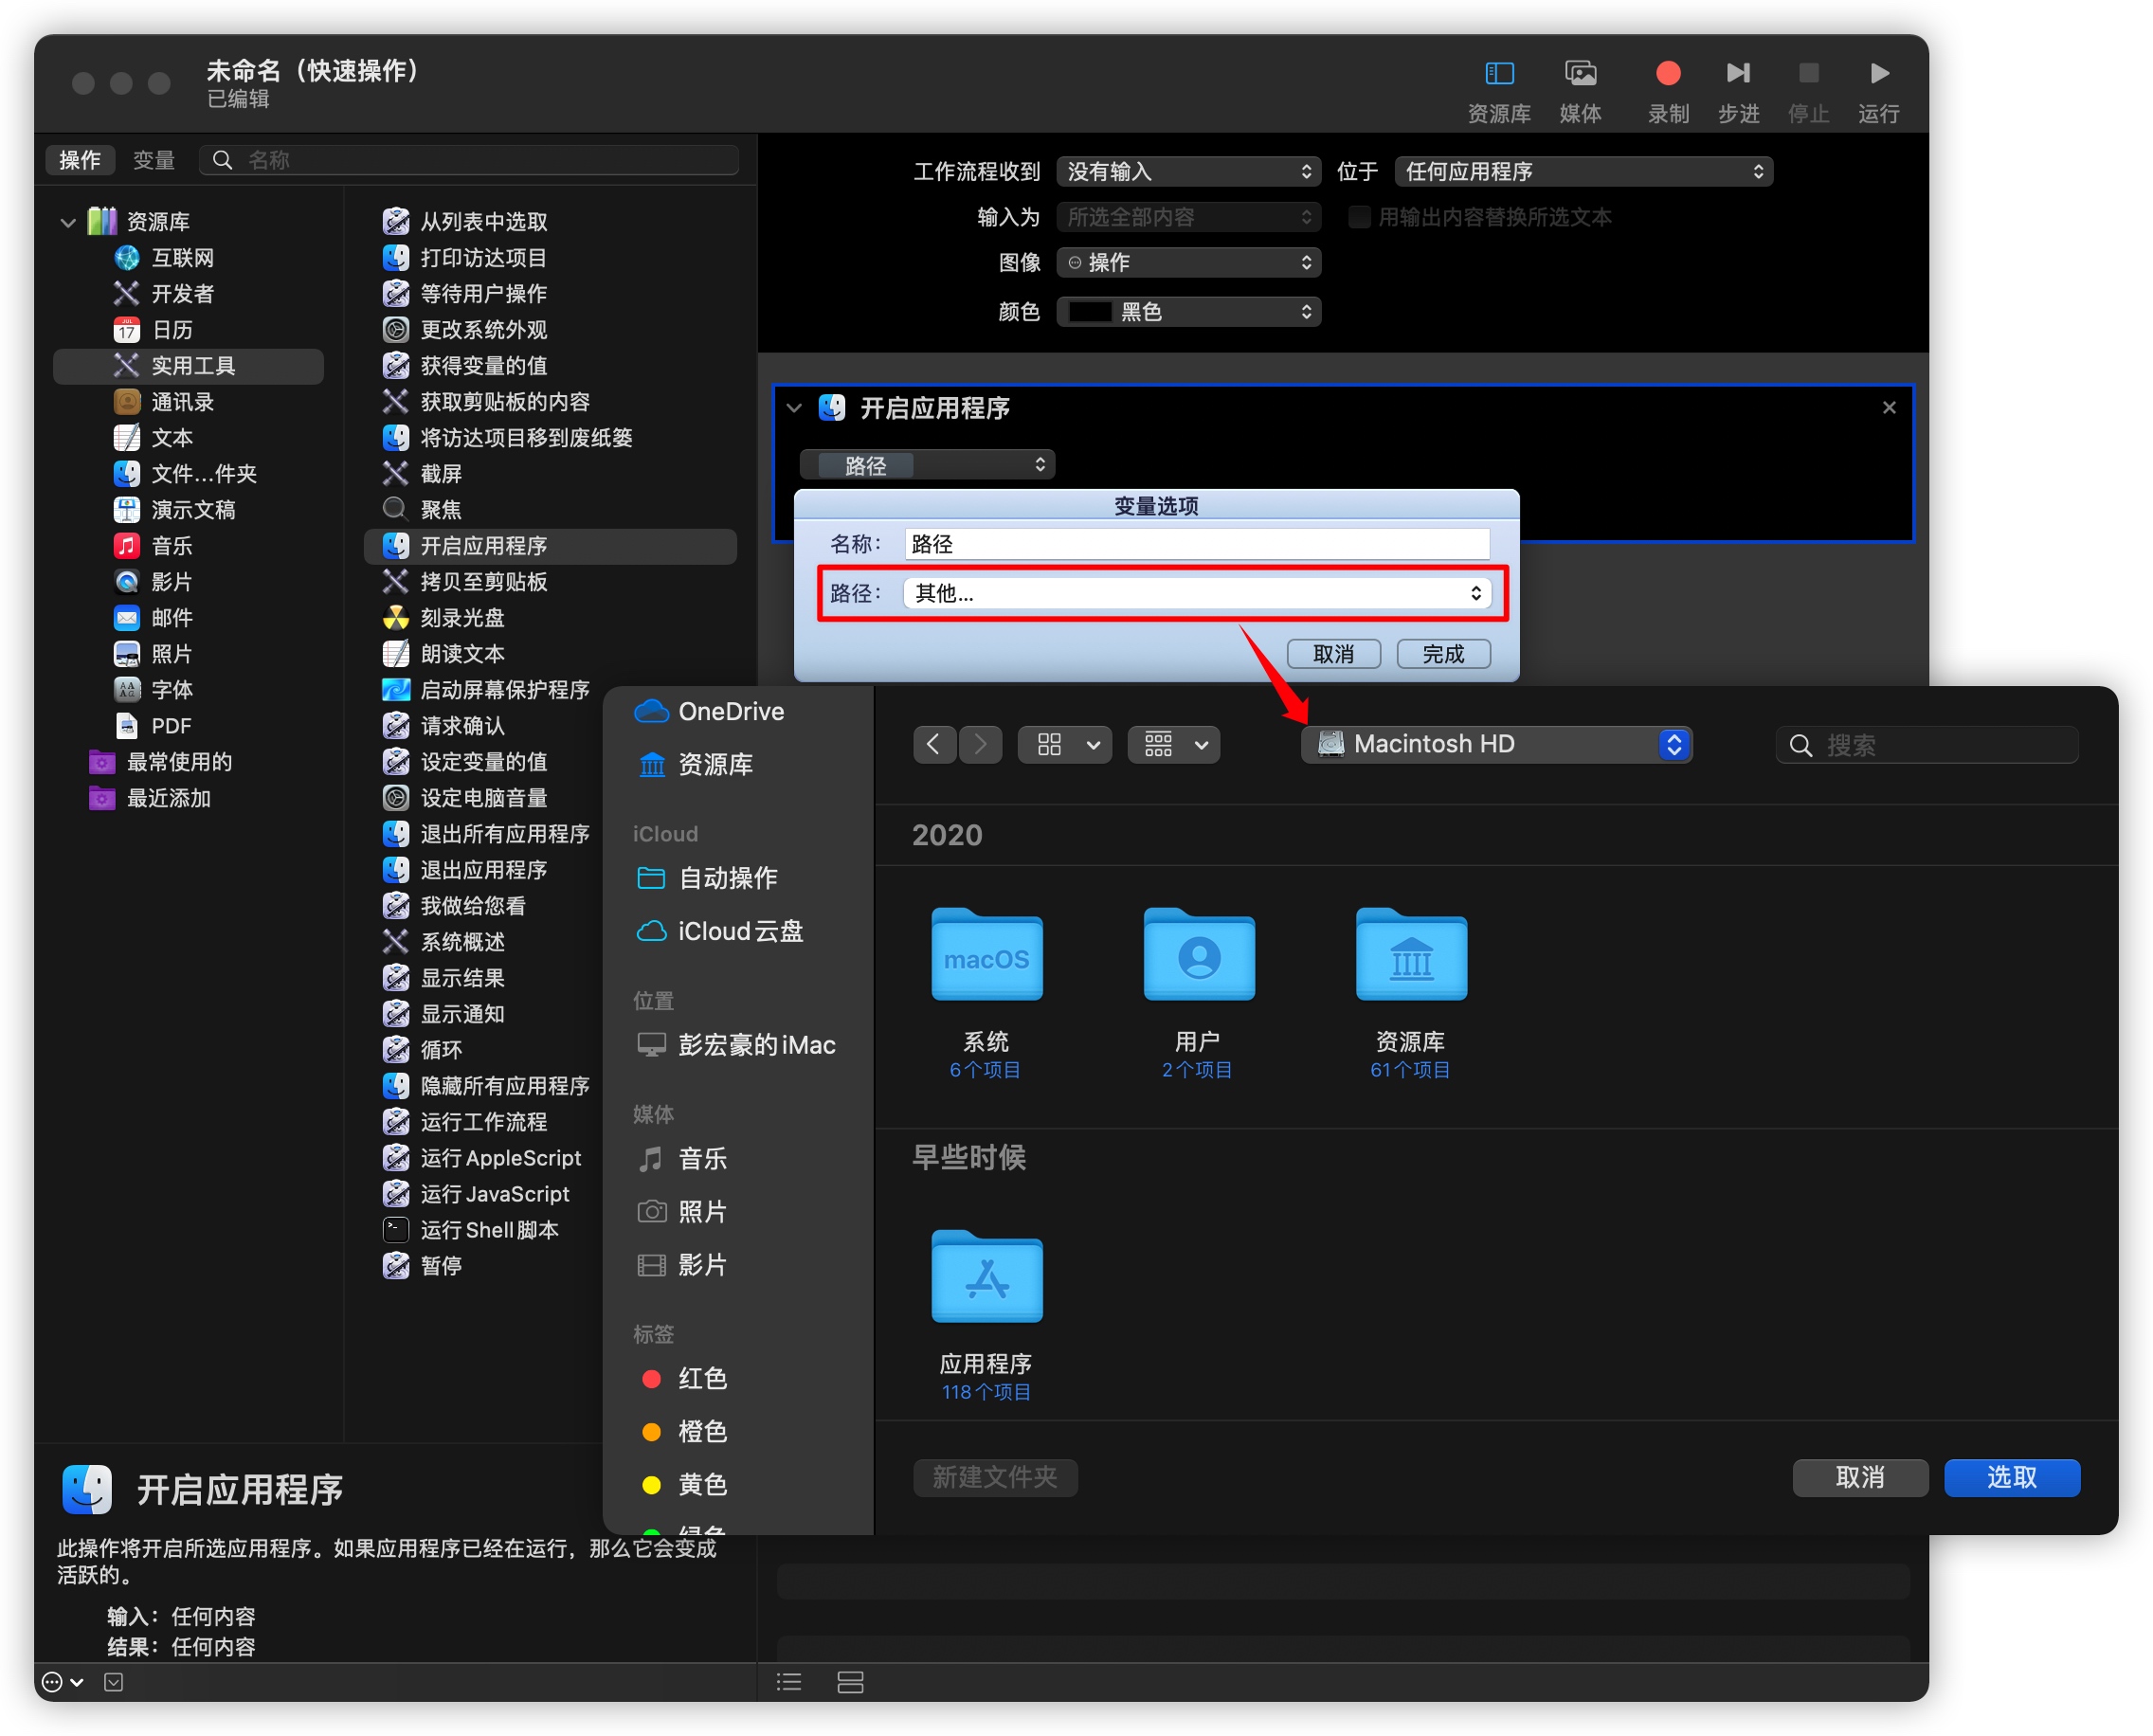Select Run Shell Script action
The height and width of the screenshot is (1736, 2153).
pos(488,1229)
